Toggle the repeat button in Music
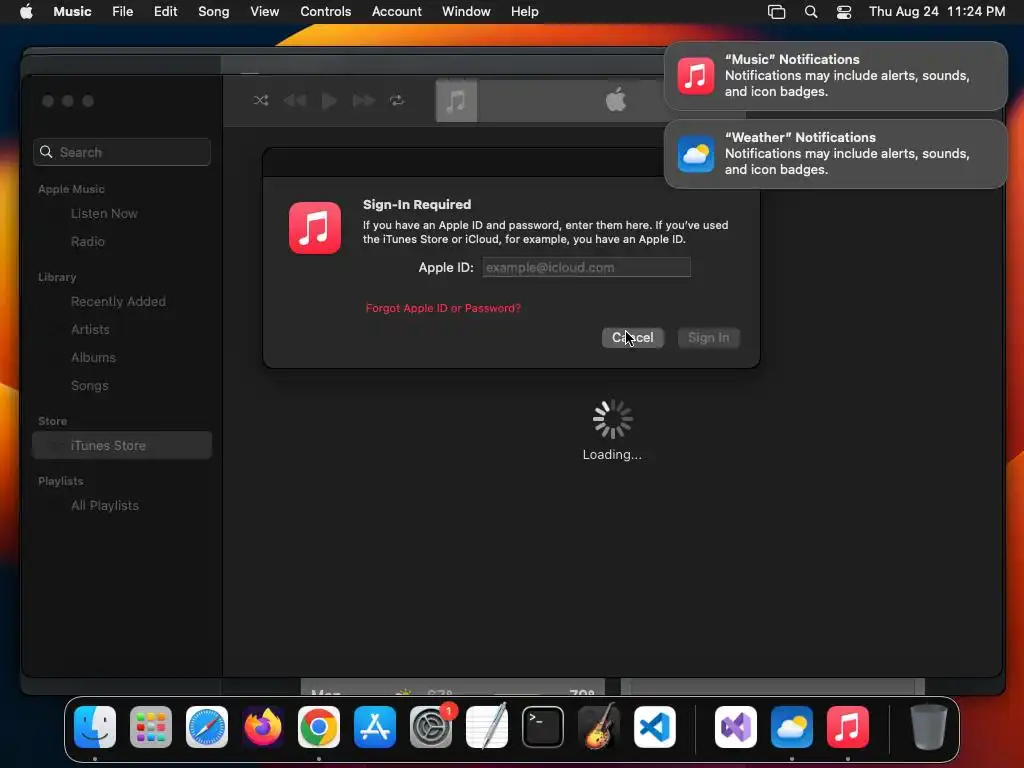1024x768 pixels. click(x=397, y=101)
